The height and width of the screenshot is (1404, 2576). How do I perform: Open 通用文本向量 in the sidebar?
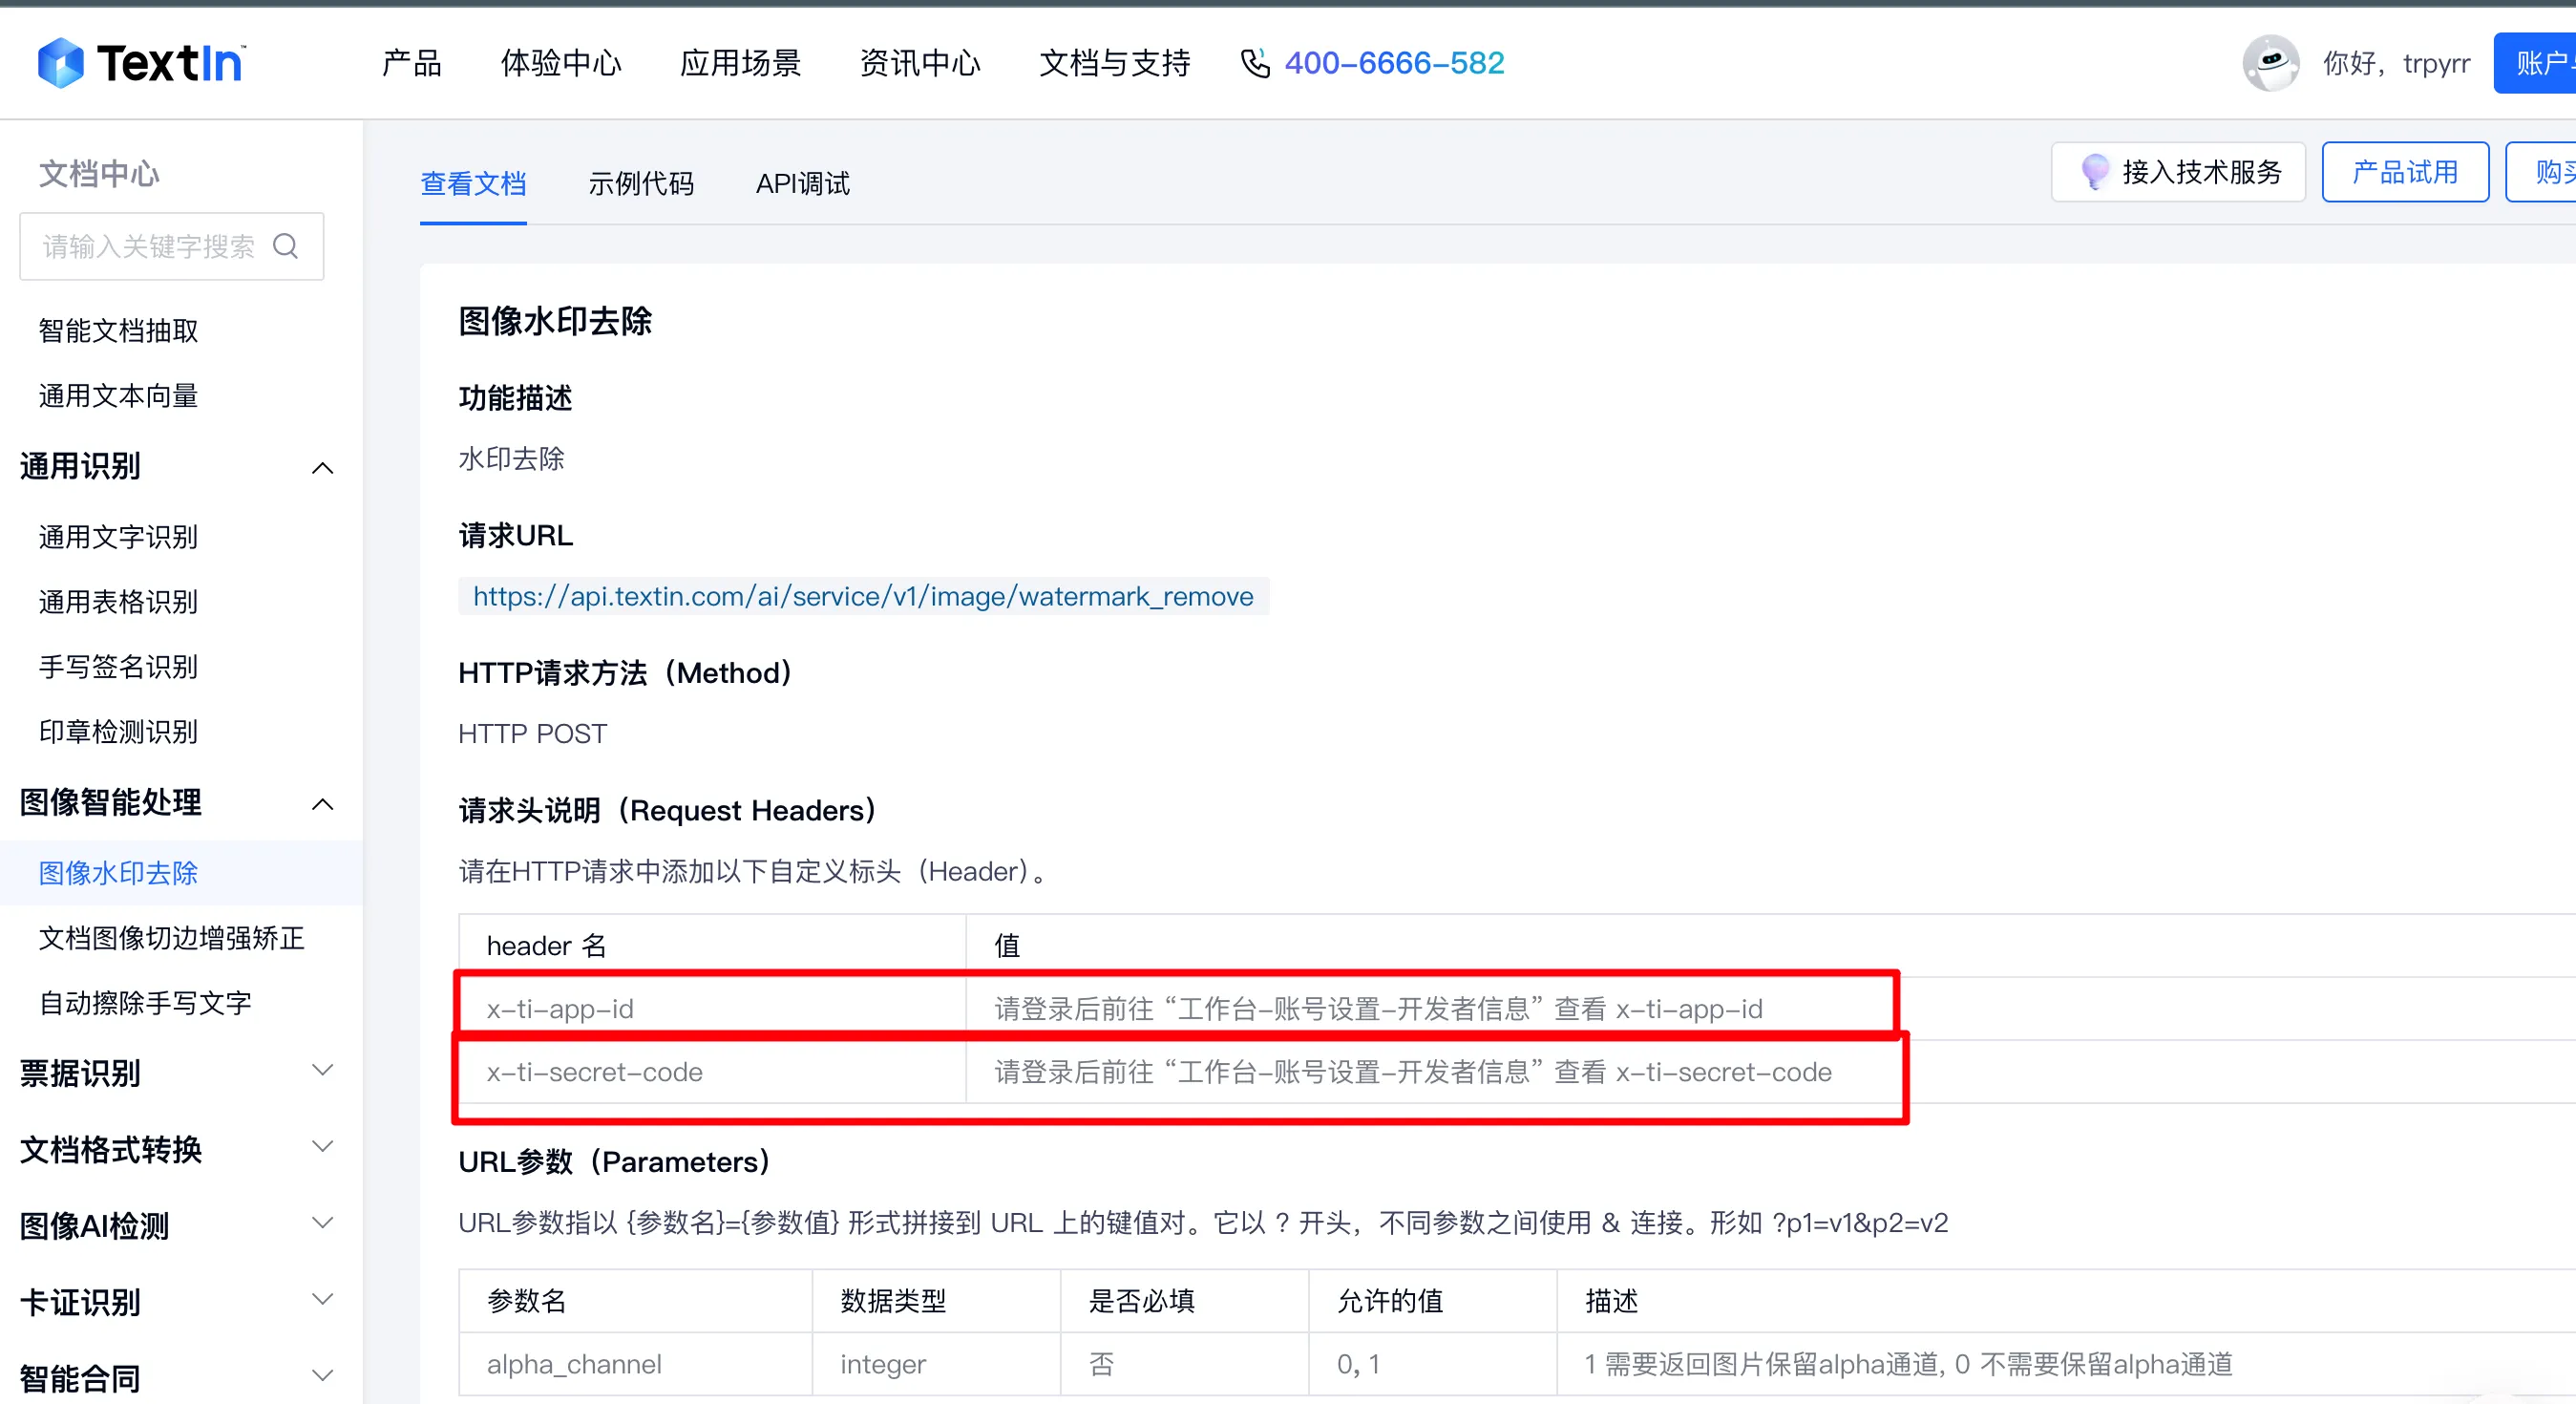tap(118, 396)
